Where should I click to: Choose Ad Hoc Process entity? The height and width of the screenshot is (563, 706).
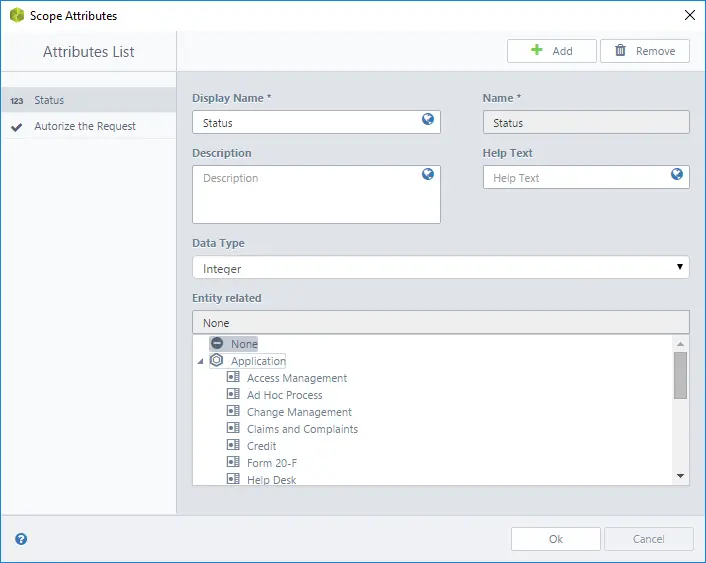pyautogui.click(x=285, y=395)
